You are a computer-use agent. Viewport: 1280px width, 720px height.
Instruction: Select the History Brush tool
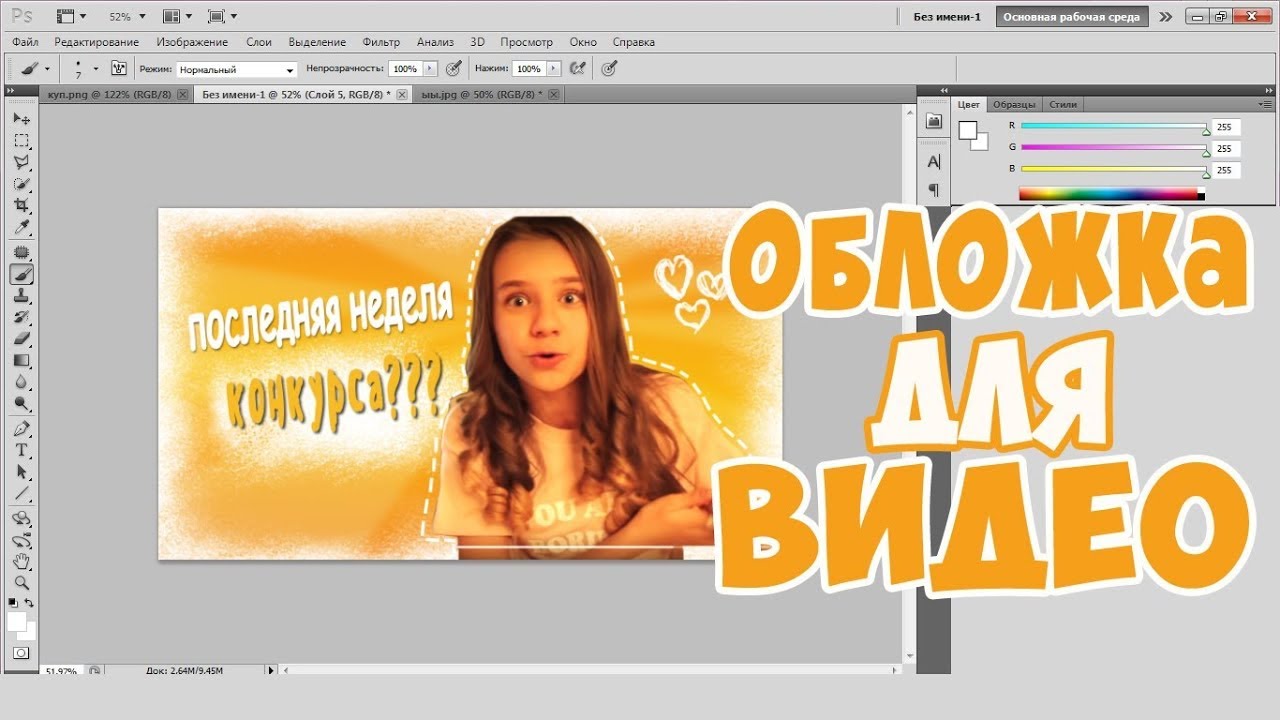tap(21, 317)
